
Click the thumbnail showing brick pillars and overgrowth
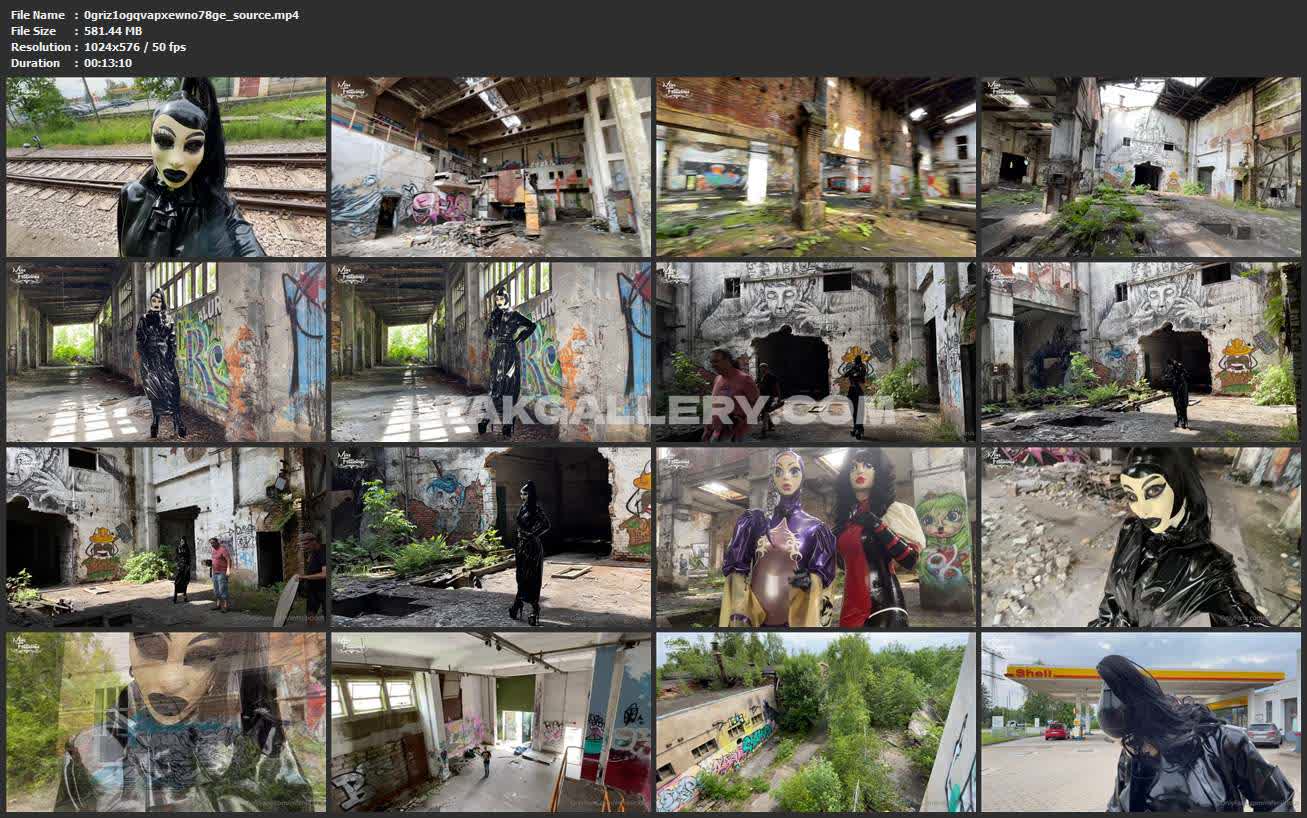pos(816,167)
